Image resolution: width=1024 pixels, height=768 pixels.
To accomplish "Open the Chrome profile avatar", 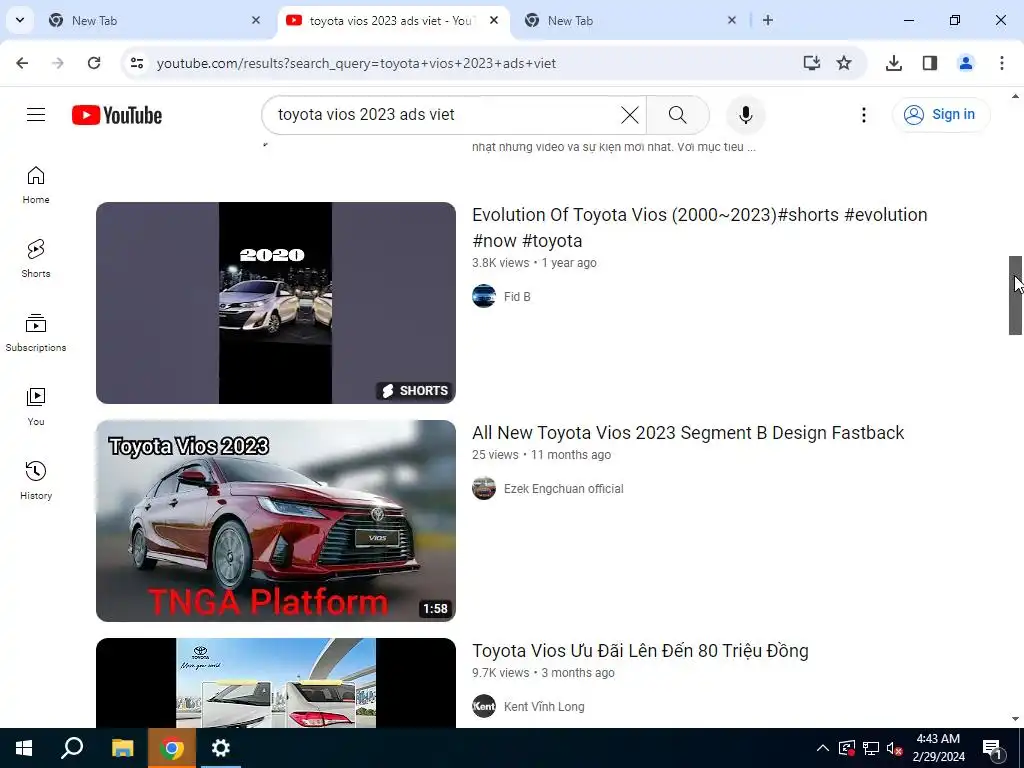I will click(965, 63).
